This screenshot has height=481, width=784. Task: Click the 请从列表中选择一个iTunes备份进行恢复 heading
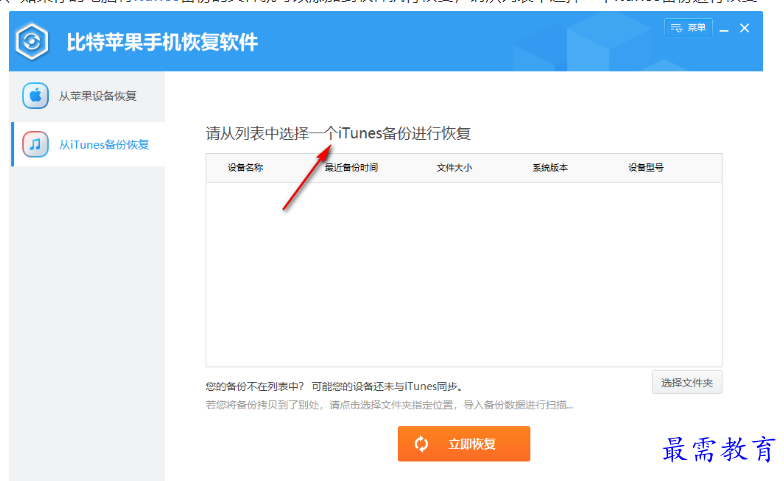338,134
